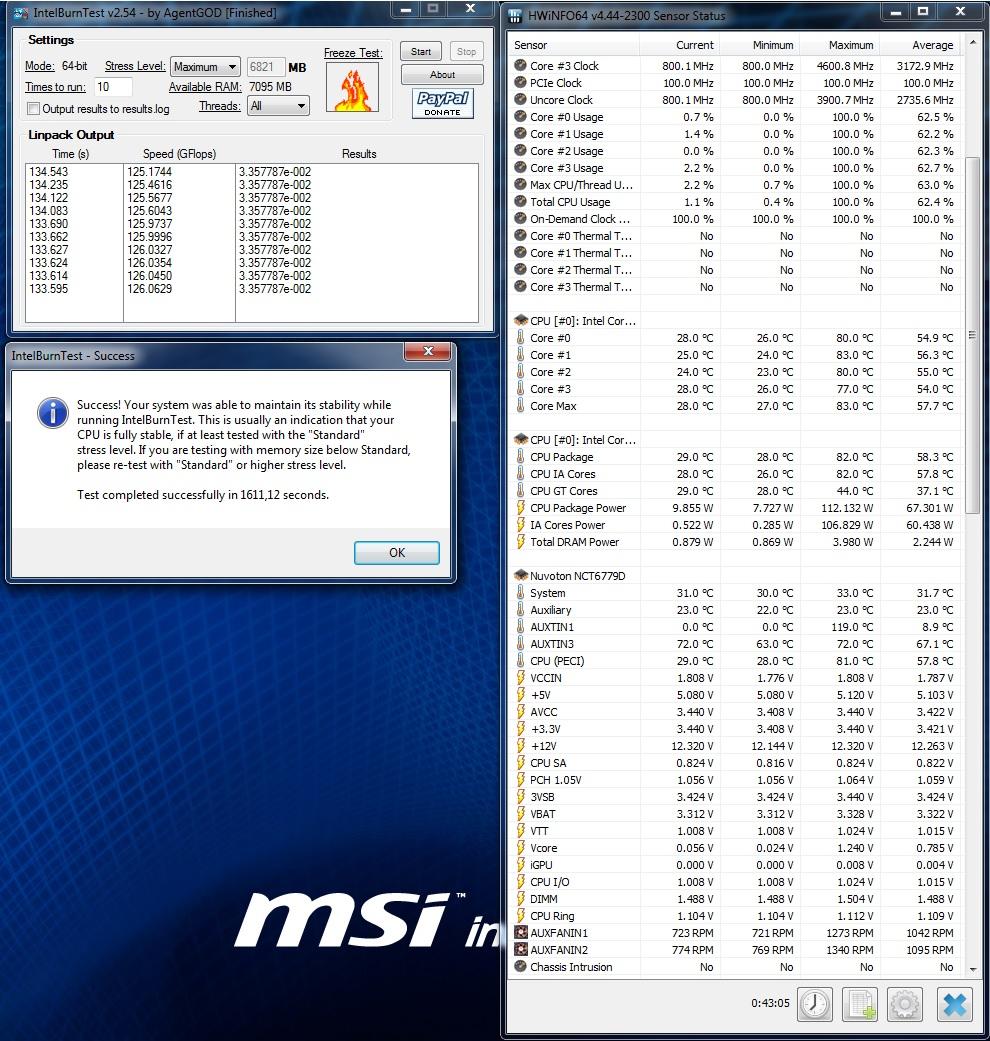The image size is (990, 1041).
Task: Click the HWiNFO64 title bar app icon
Action: click(x=515, y=15)
